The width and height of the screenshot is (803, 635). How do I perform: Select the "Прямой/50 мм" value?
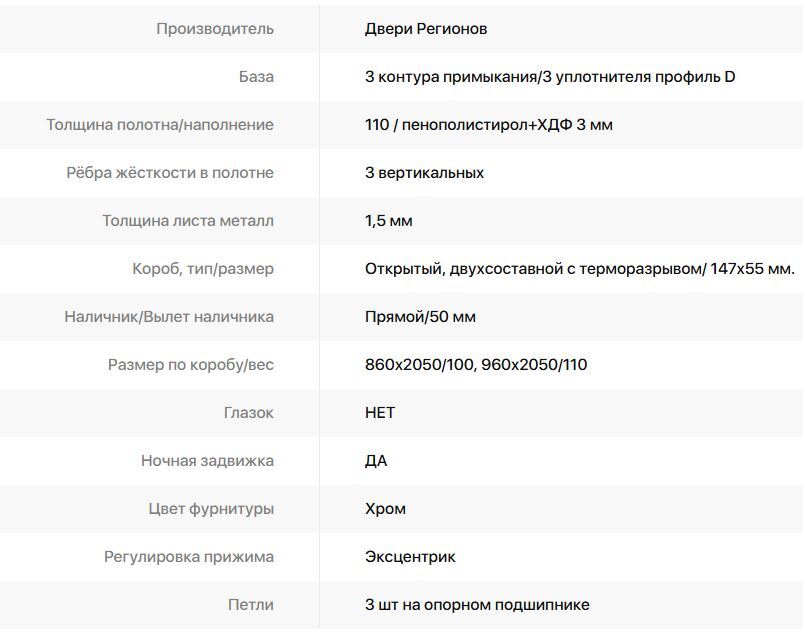[420, 317]
